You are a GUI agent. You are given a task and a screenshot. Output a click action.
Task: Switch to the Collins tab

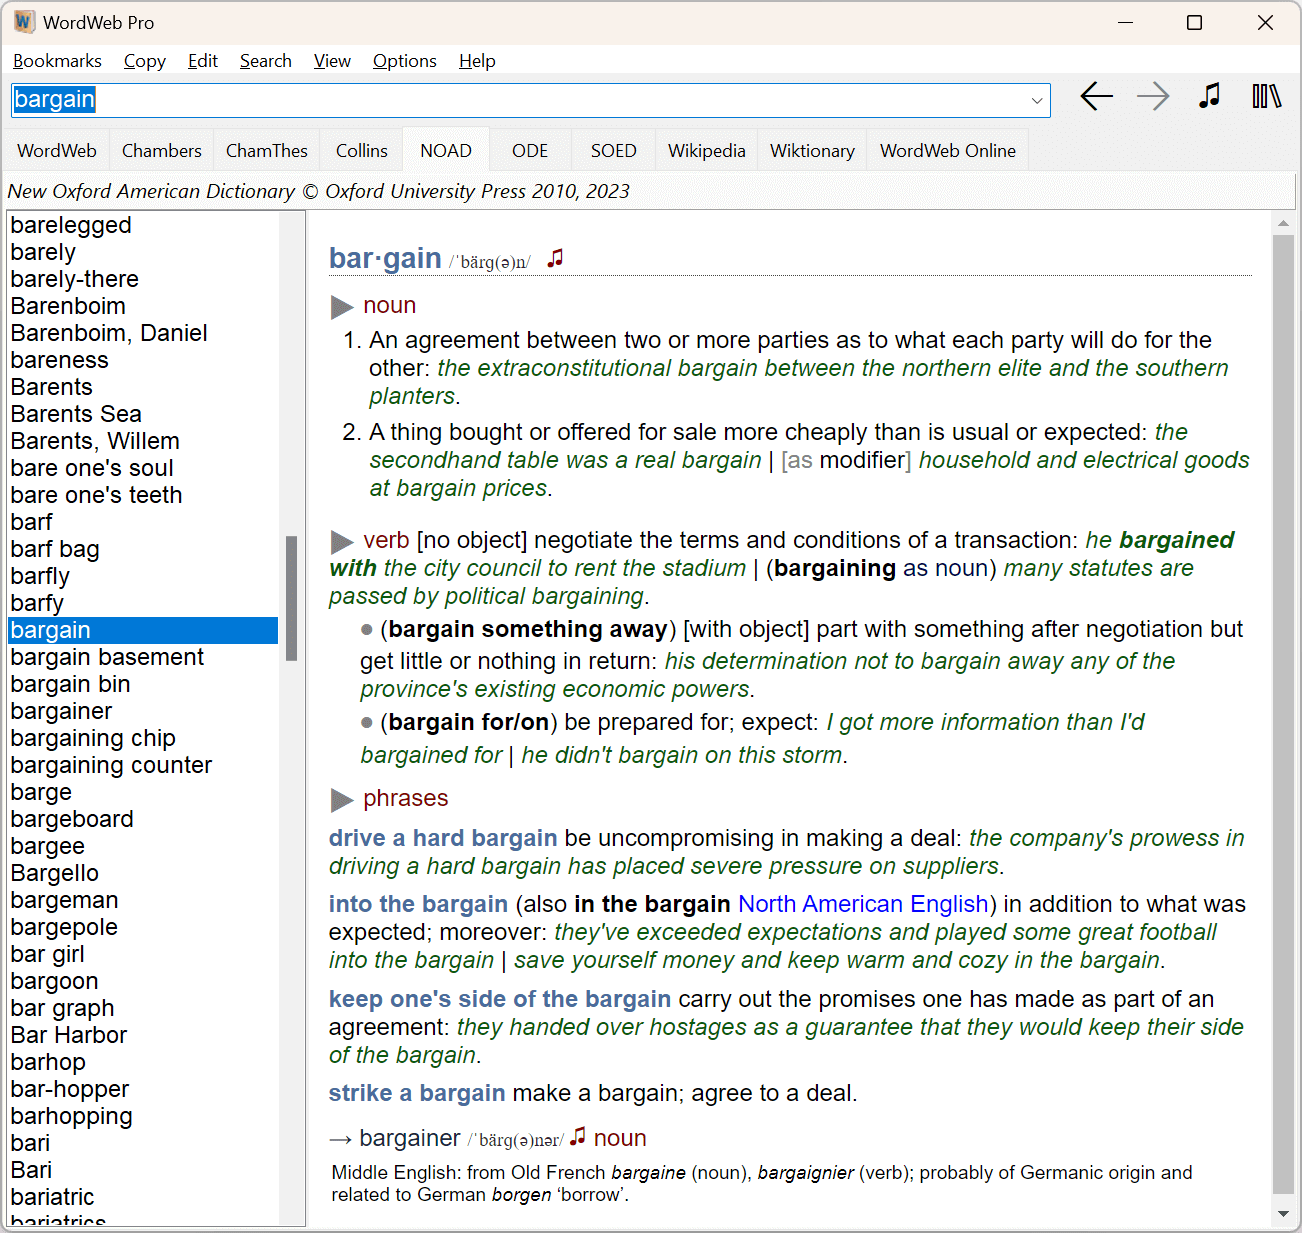coord(361,150)
